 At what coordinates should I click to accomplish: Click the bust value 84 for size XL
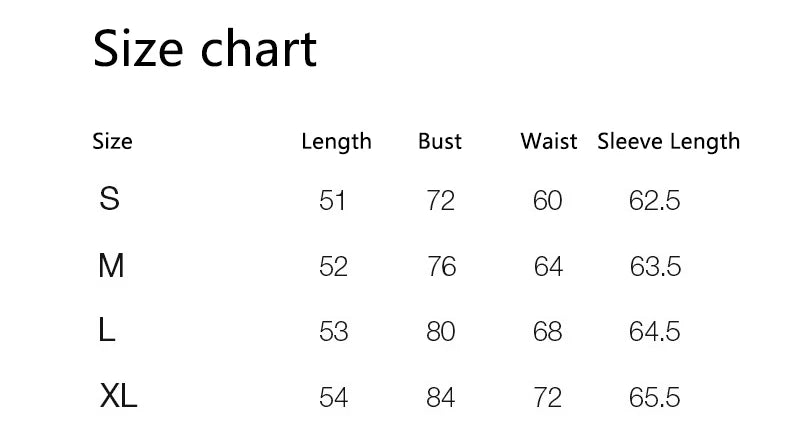click(441, 397)
